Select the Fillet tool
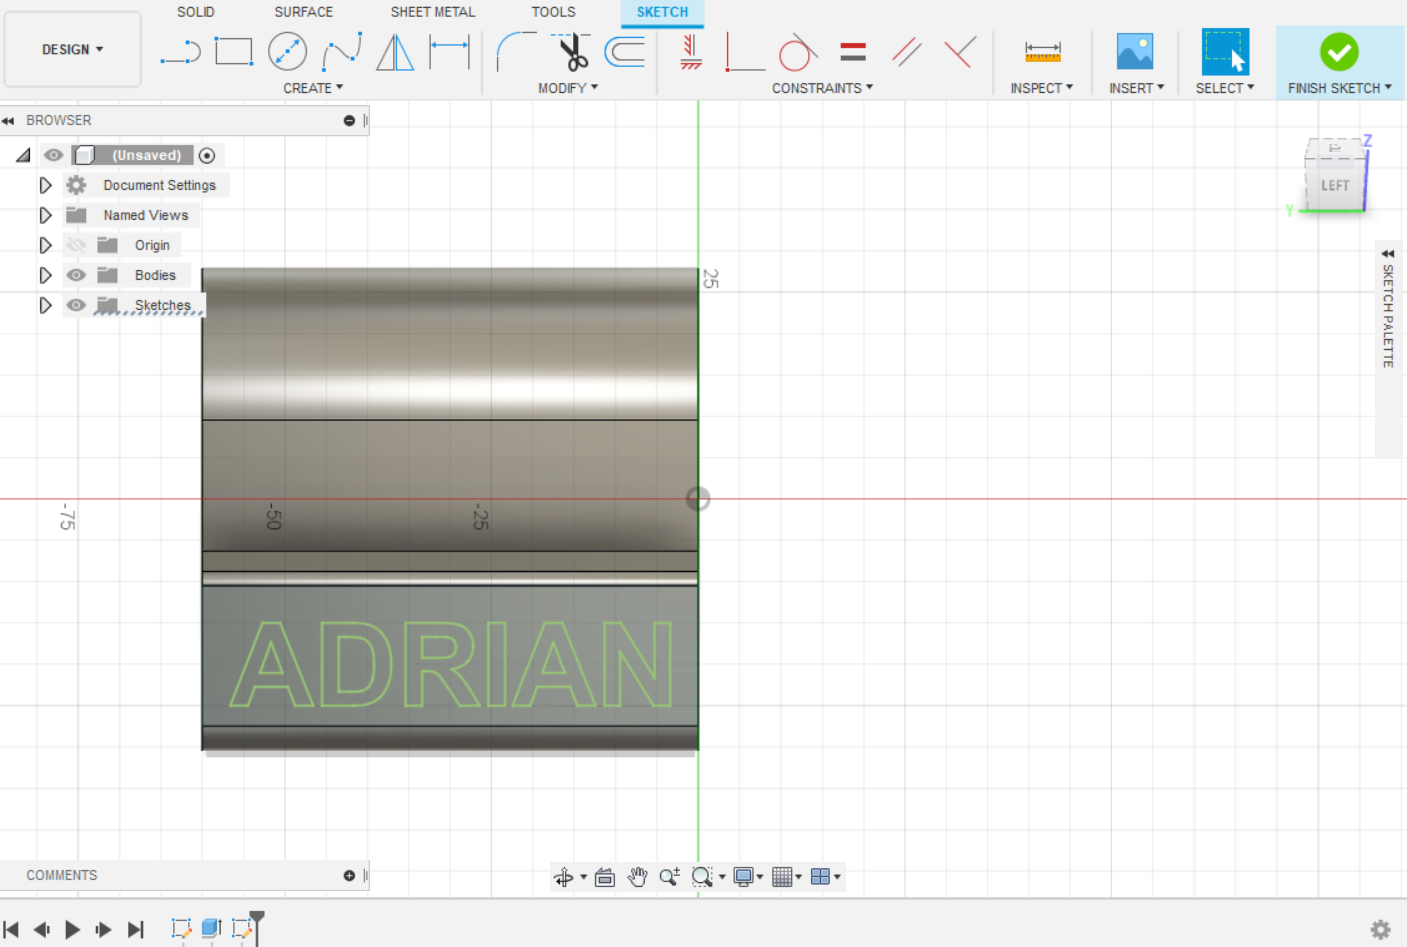This screenshot has width=1407, height=947. pyautogui.click(x=516, y=51)
